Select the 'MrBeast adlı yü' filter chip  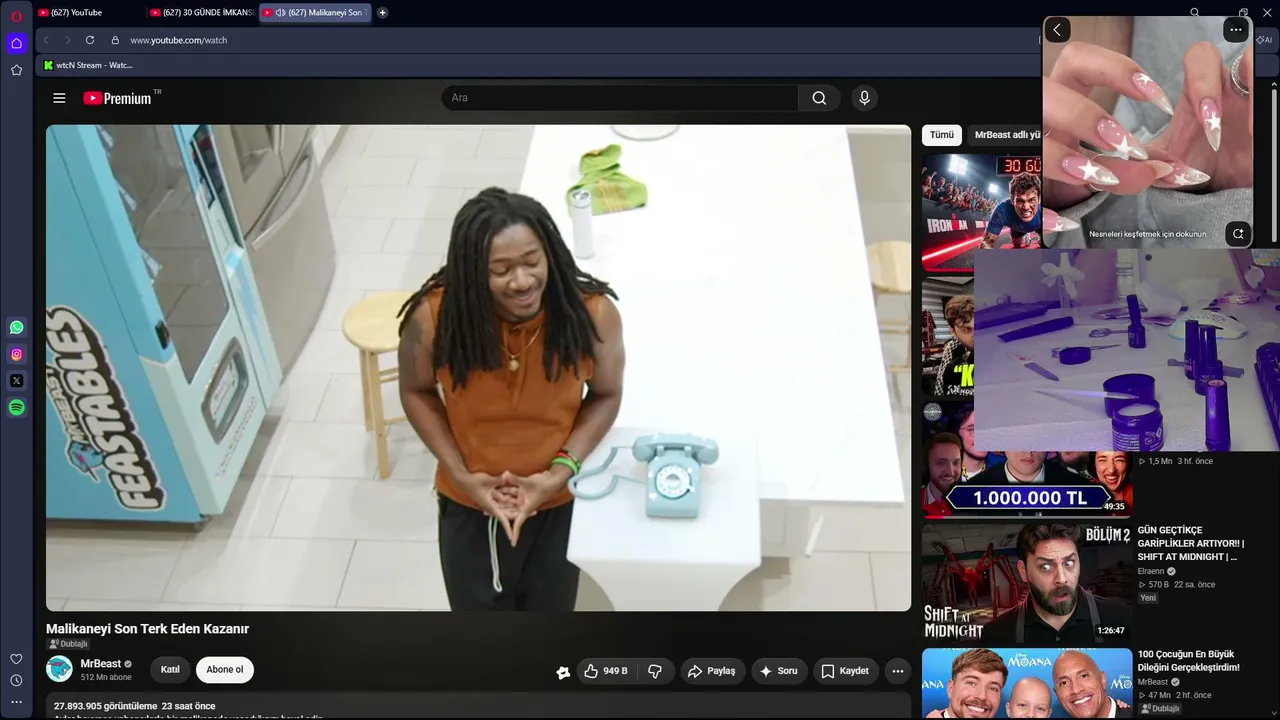click(1007, 135)
